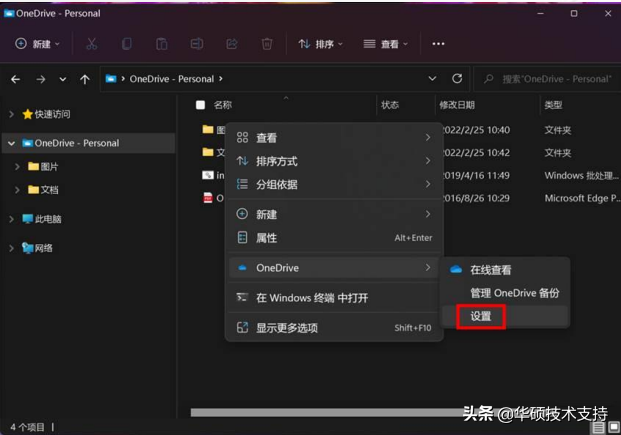Select 管理 OneDrive 备份
This screenshot has width=621, height=435.
tap(506, 293)
